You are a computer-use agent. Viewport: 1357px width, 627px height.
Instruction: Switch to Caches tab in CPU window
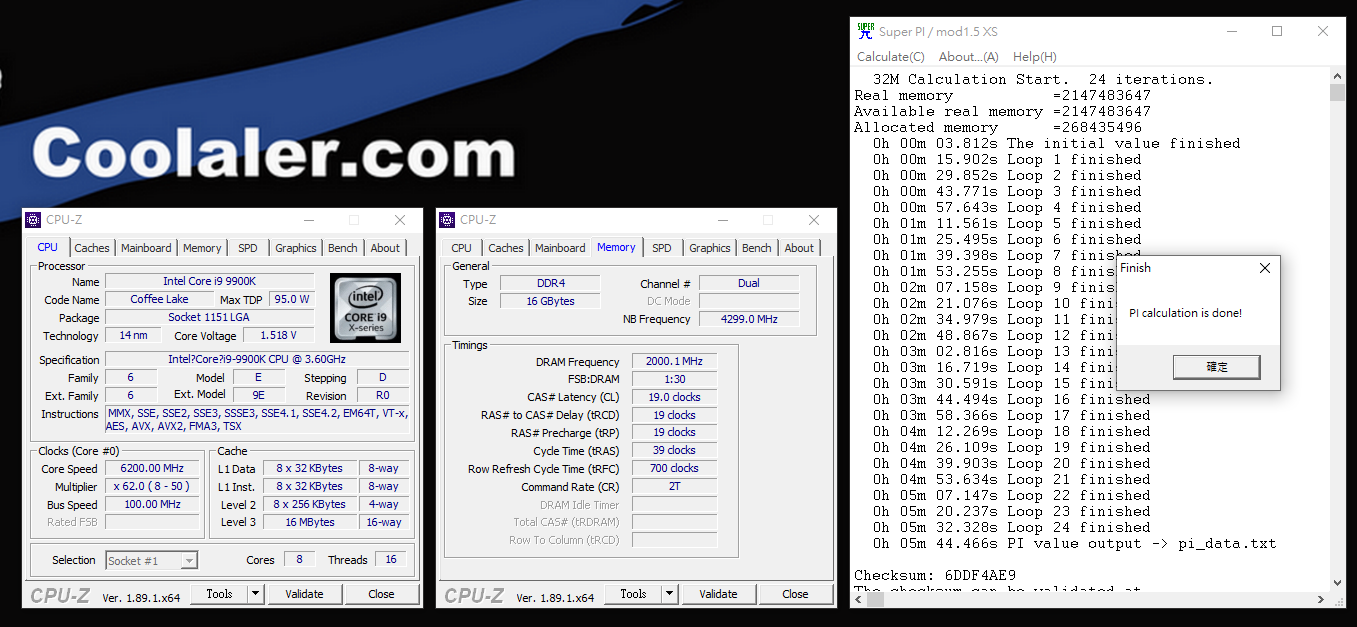[92, 248]
